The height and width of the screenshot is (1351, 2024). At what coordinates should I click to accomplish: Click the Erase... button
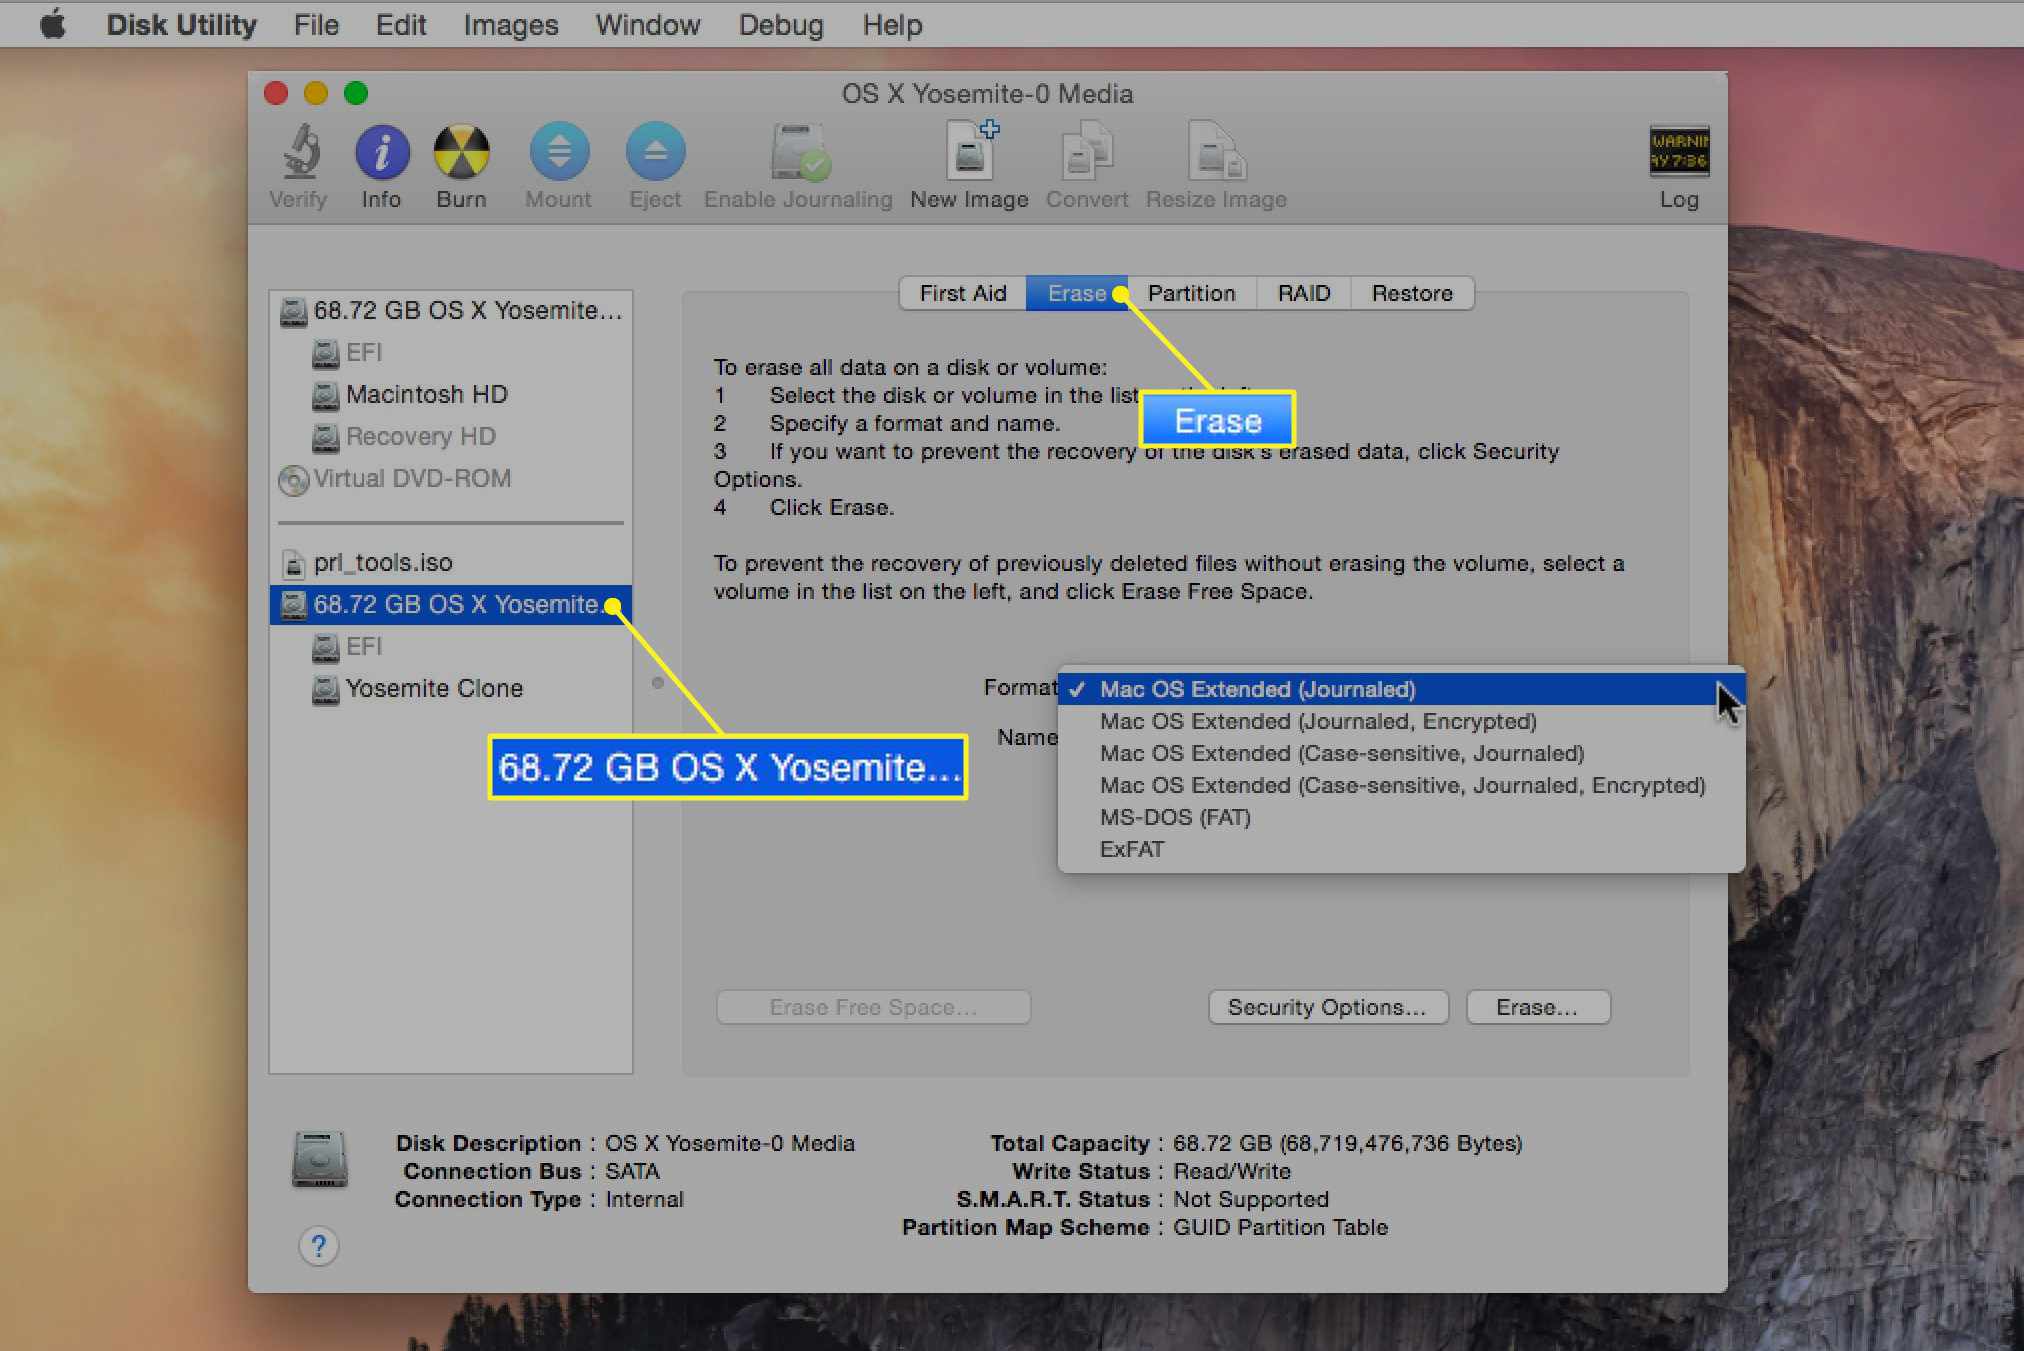coord(1538,1007)
